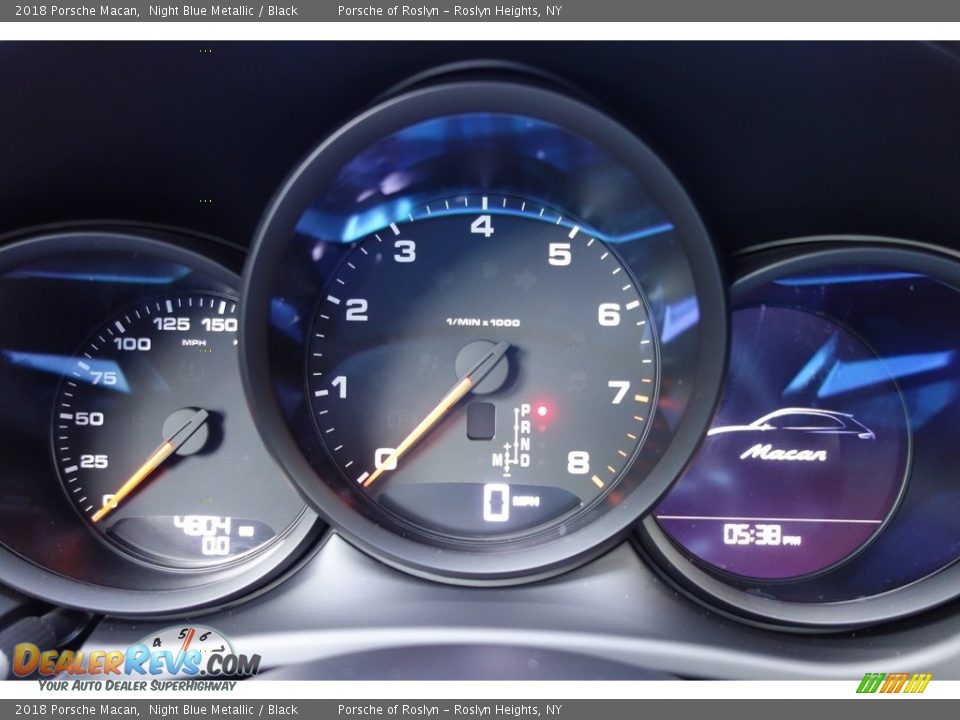Click the header '2018 Porsche Macan' title text
This screenshot has height=720, width=960.
(x=76, y=11)
